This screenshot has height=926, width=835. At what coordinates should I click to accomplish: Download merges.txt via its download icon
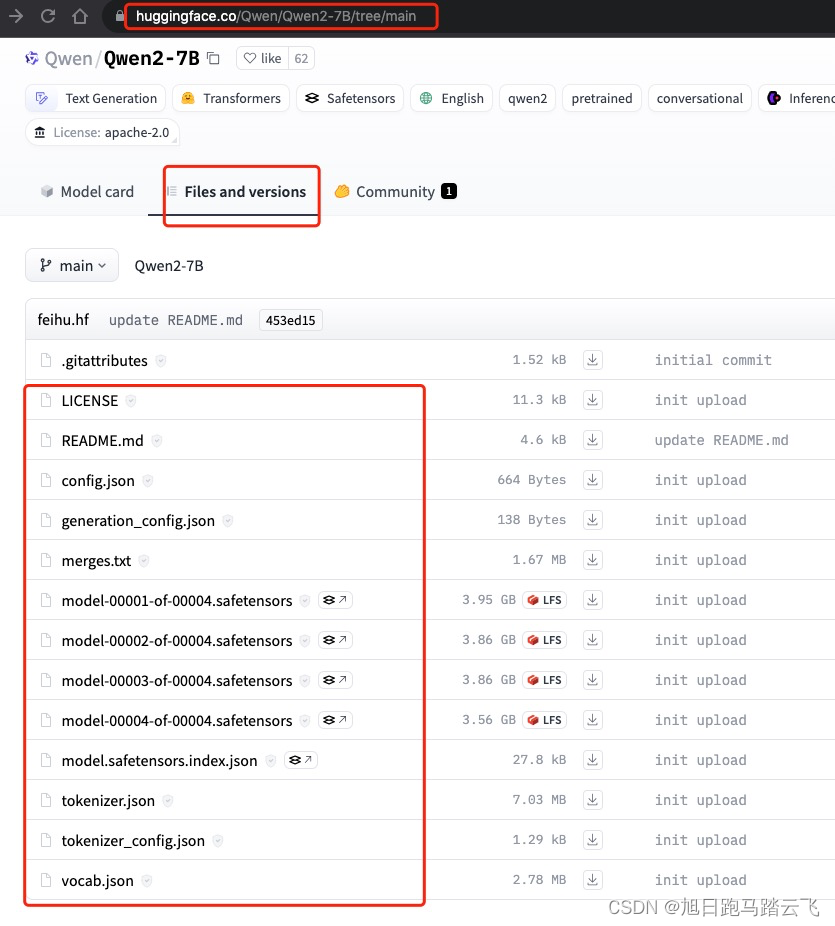(x=593, y=560)
